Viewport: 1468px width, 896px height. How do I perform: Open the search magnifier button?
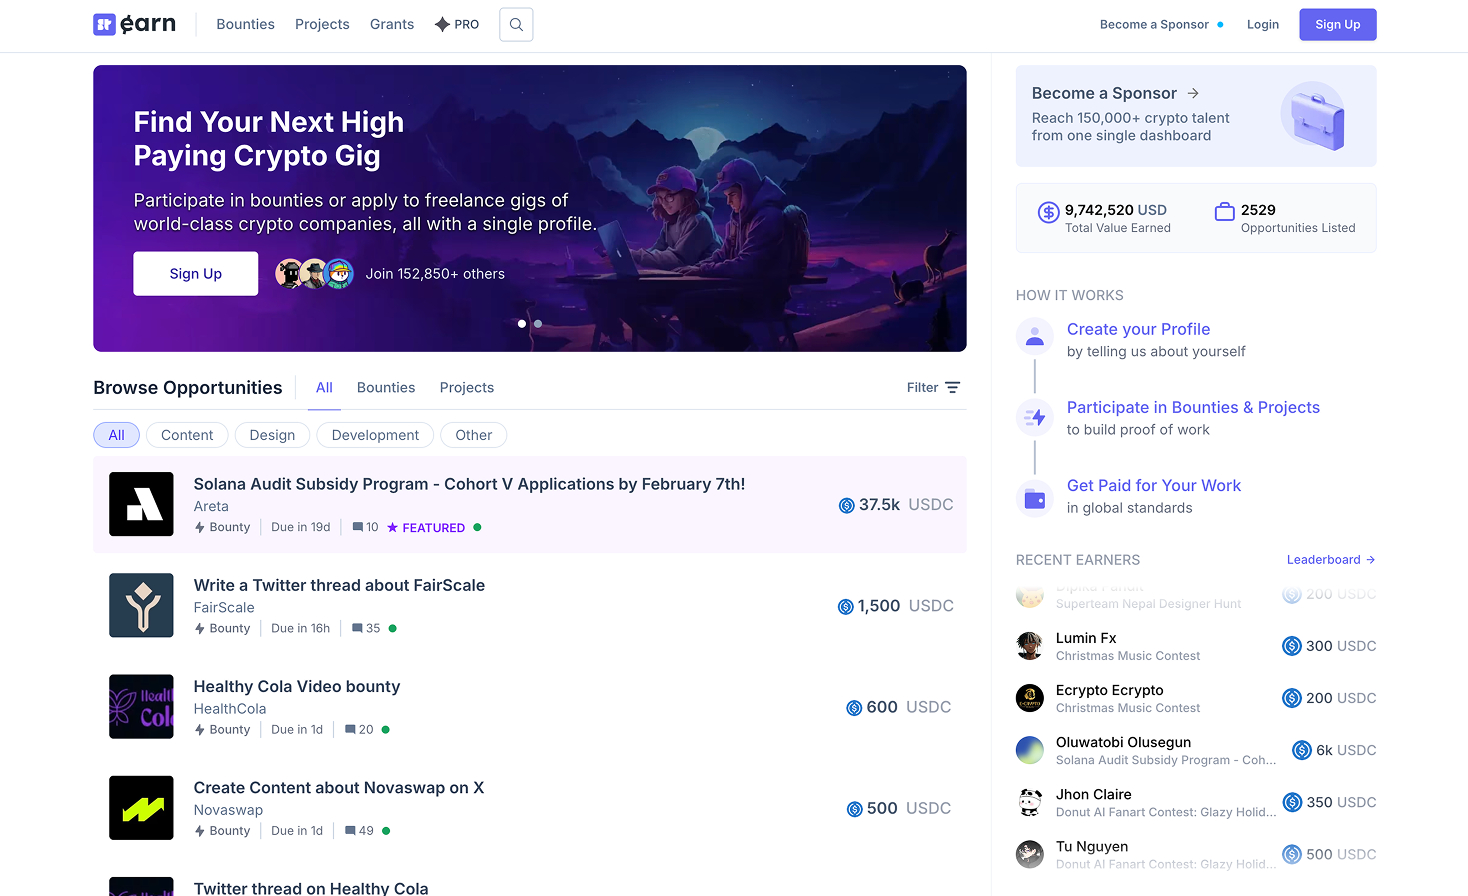pos(516,24)
